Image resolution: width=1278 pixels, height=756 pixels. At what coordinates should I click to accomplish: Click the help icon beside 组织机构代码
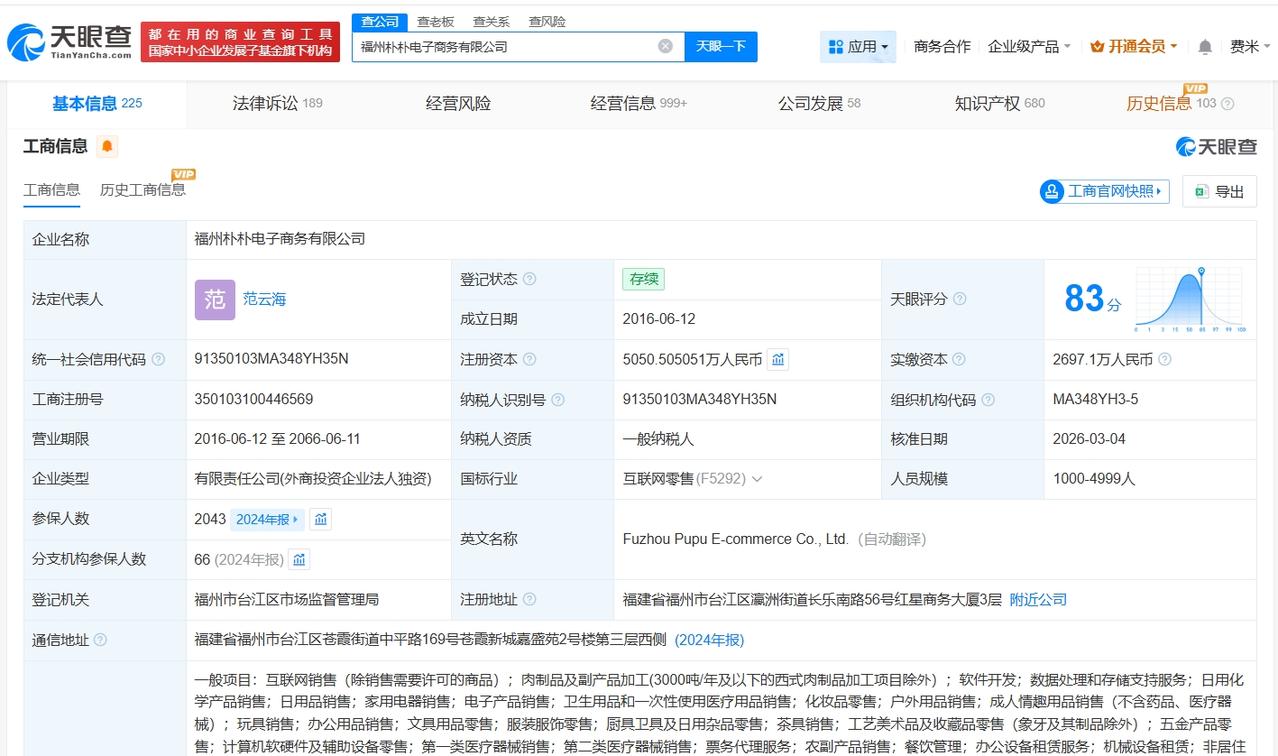coord(988,399)
